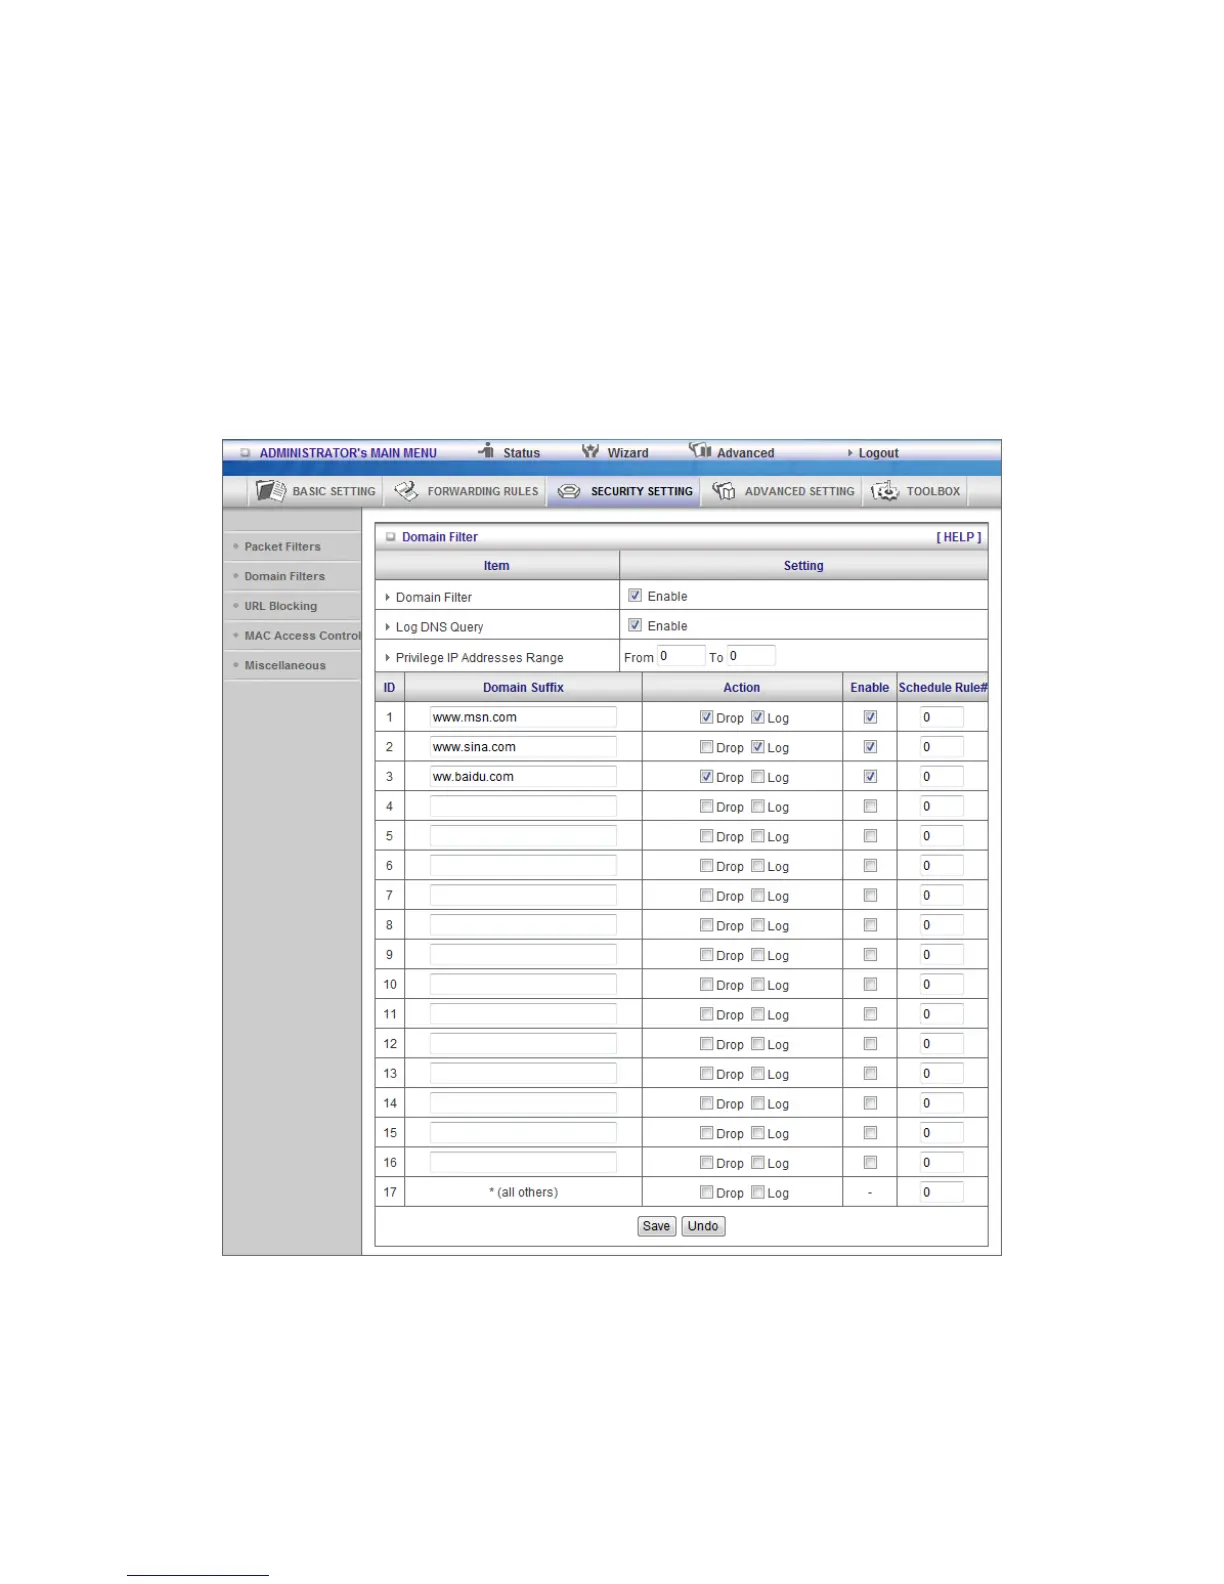Uncheck Drop for www.msn.com

coord(707,717)
